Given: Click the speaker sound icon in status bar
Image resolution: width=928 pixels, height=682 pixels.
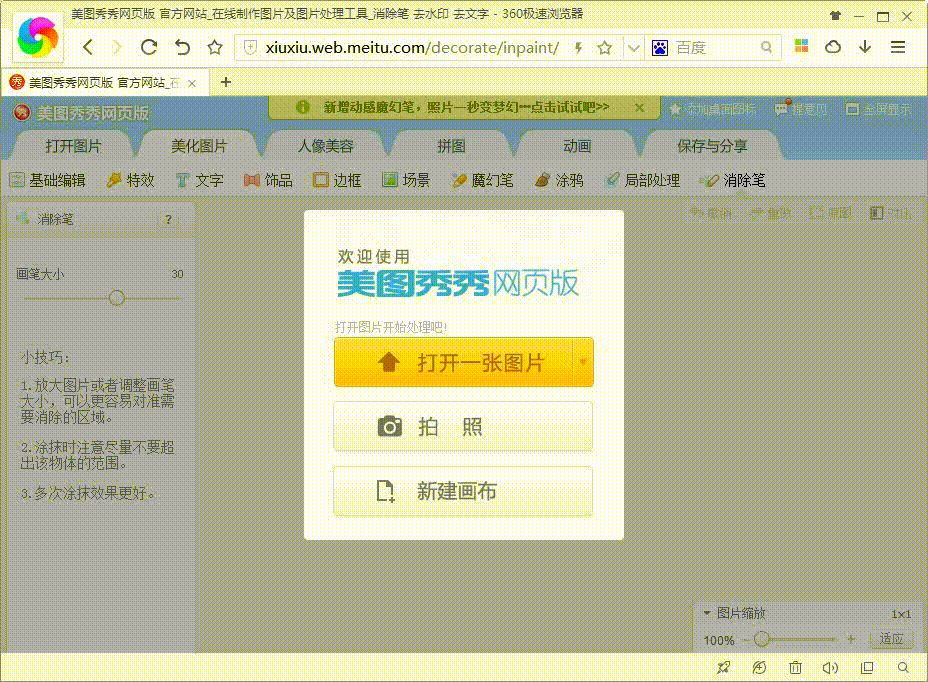Looking at the screenshot, I should pos(830,668).
